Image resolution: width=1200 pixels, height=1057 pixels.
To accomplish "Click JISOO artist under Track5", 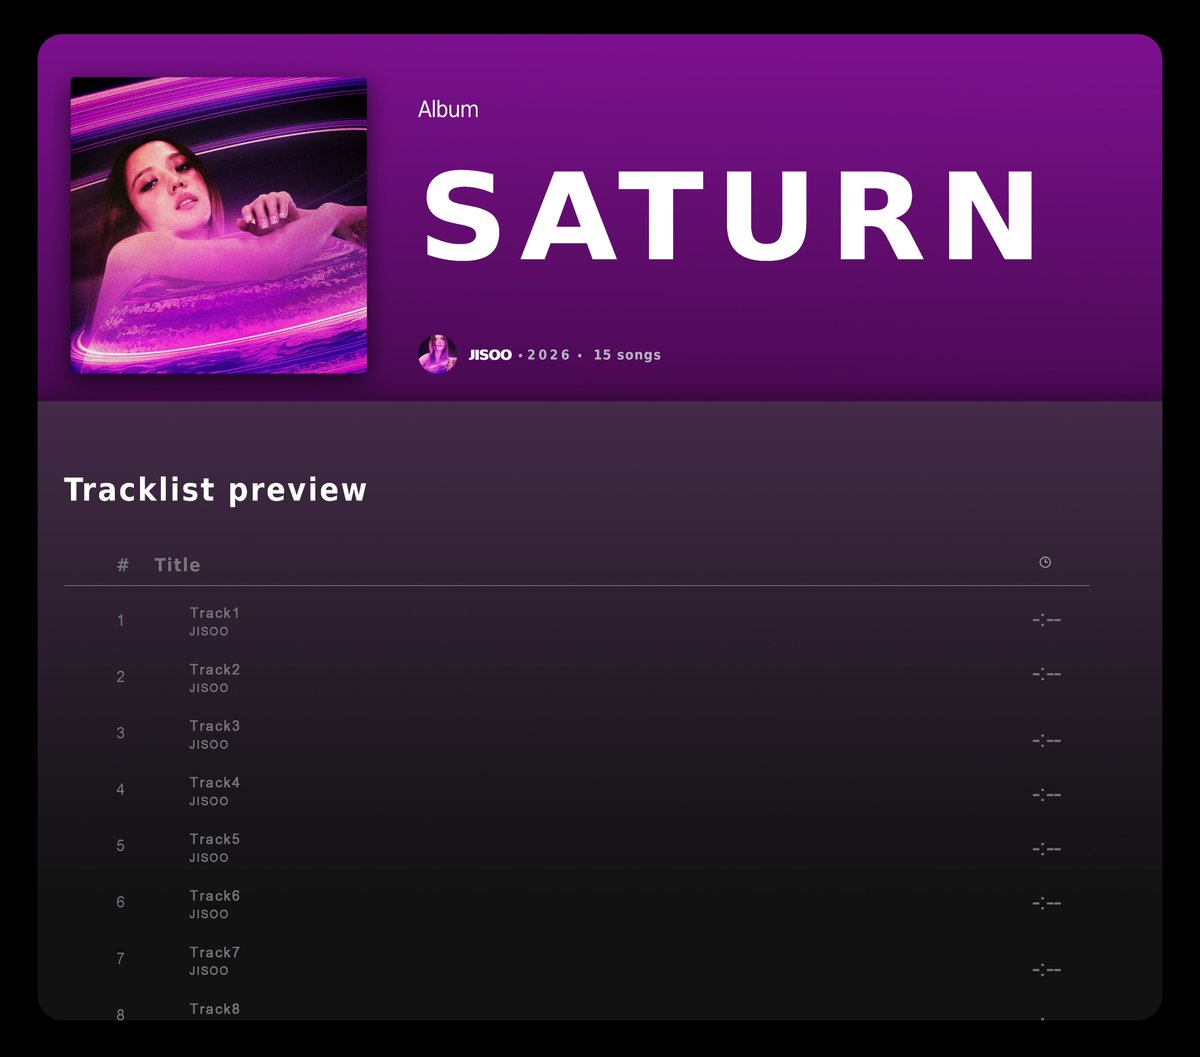I will (x=209, y=858).
